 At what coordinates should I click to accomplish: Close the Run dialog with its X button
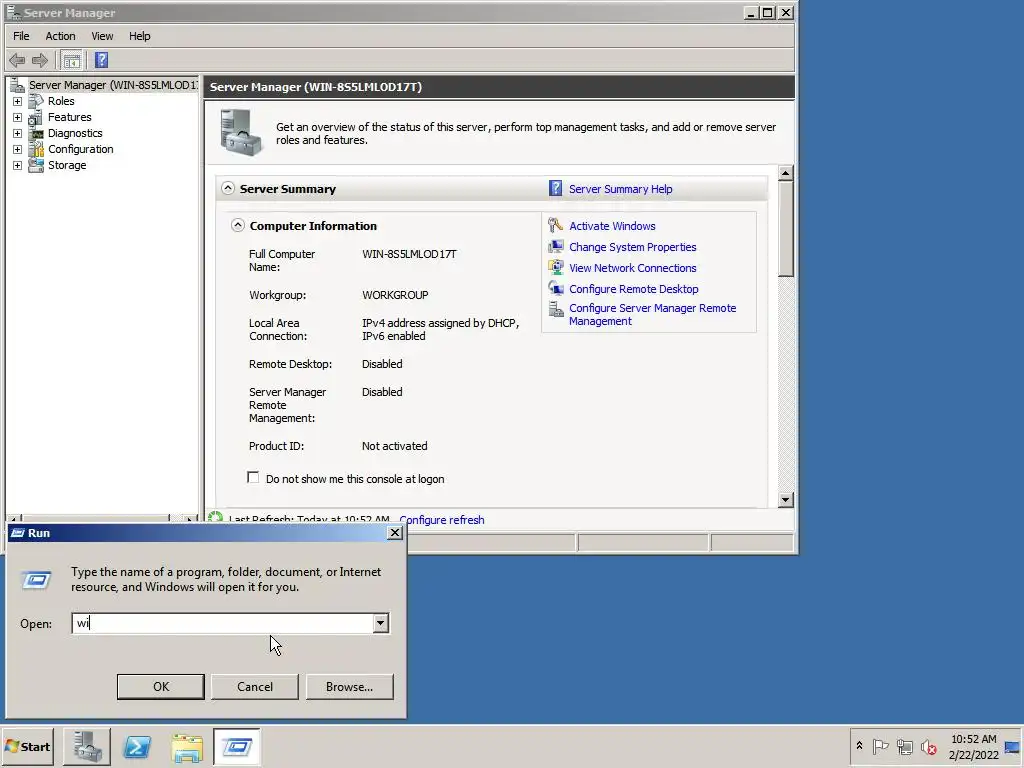pos(394,533)
